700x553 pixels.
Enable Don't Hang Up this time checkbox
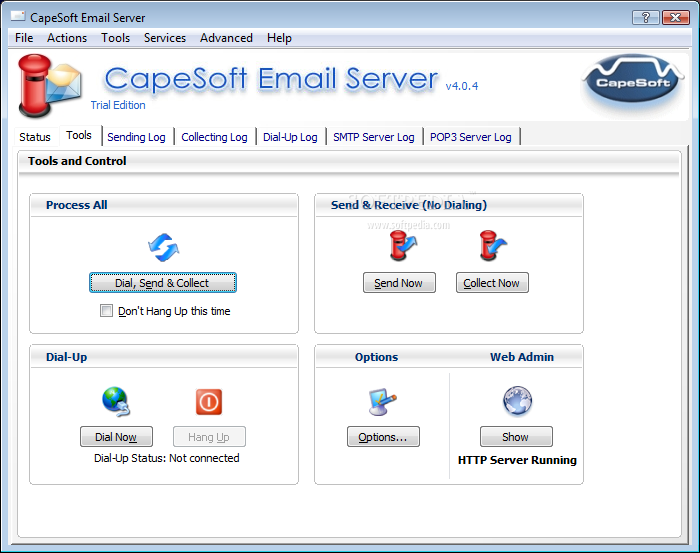(106, 311)
